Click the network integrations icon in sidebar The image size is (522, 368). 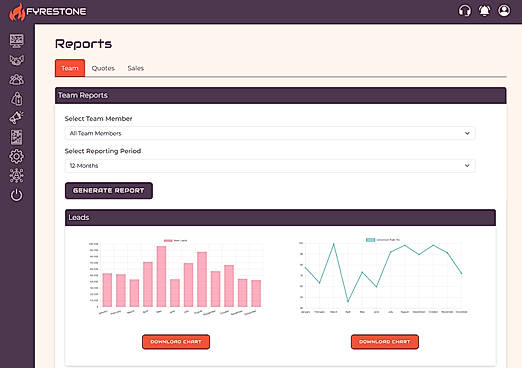pos(16,176)
